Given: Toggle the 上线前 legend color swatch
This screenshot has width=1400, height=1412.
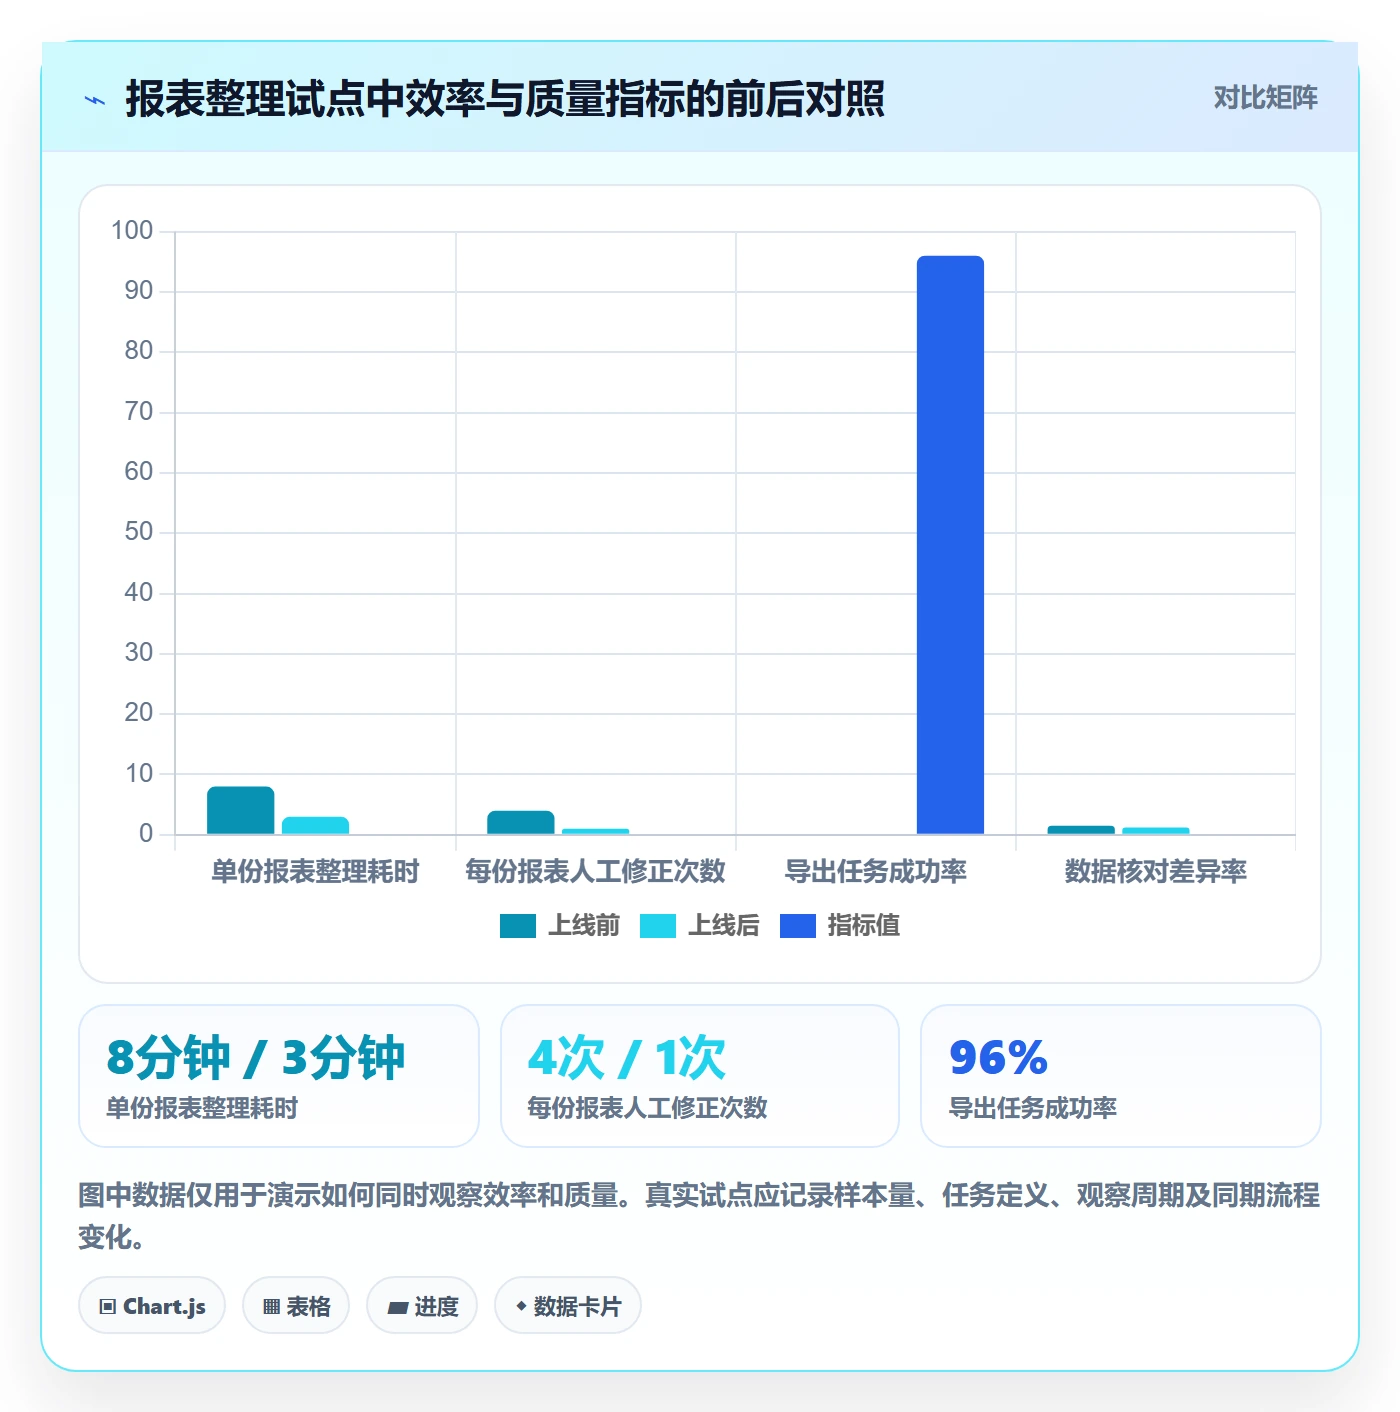Looking at the screenshot, I should pos(518,926).
